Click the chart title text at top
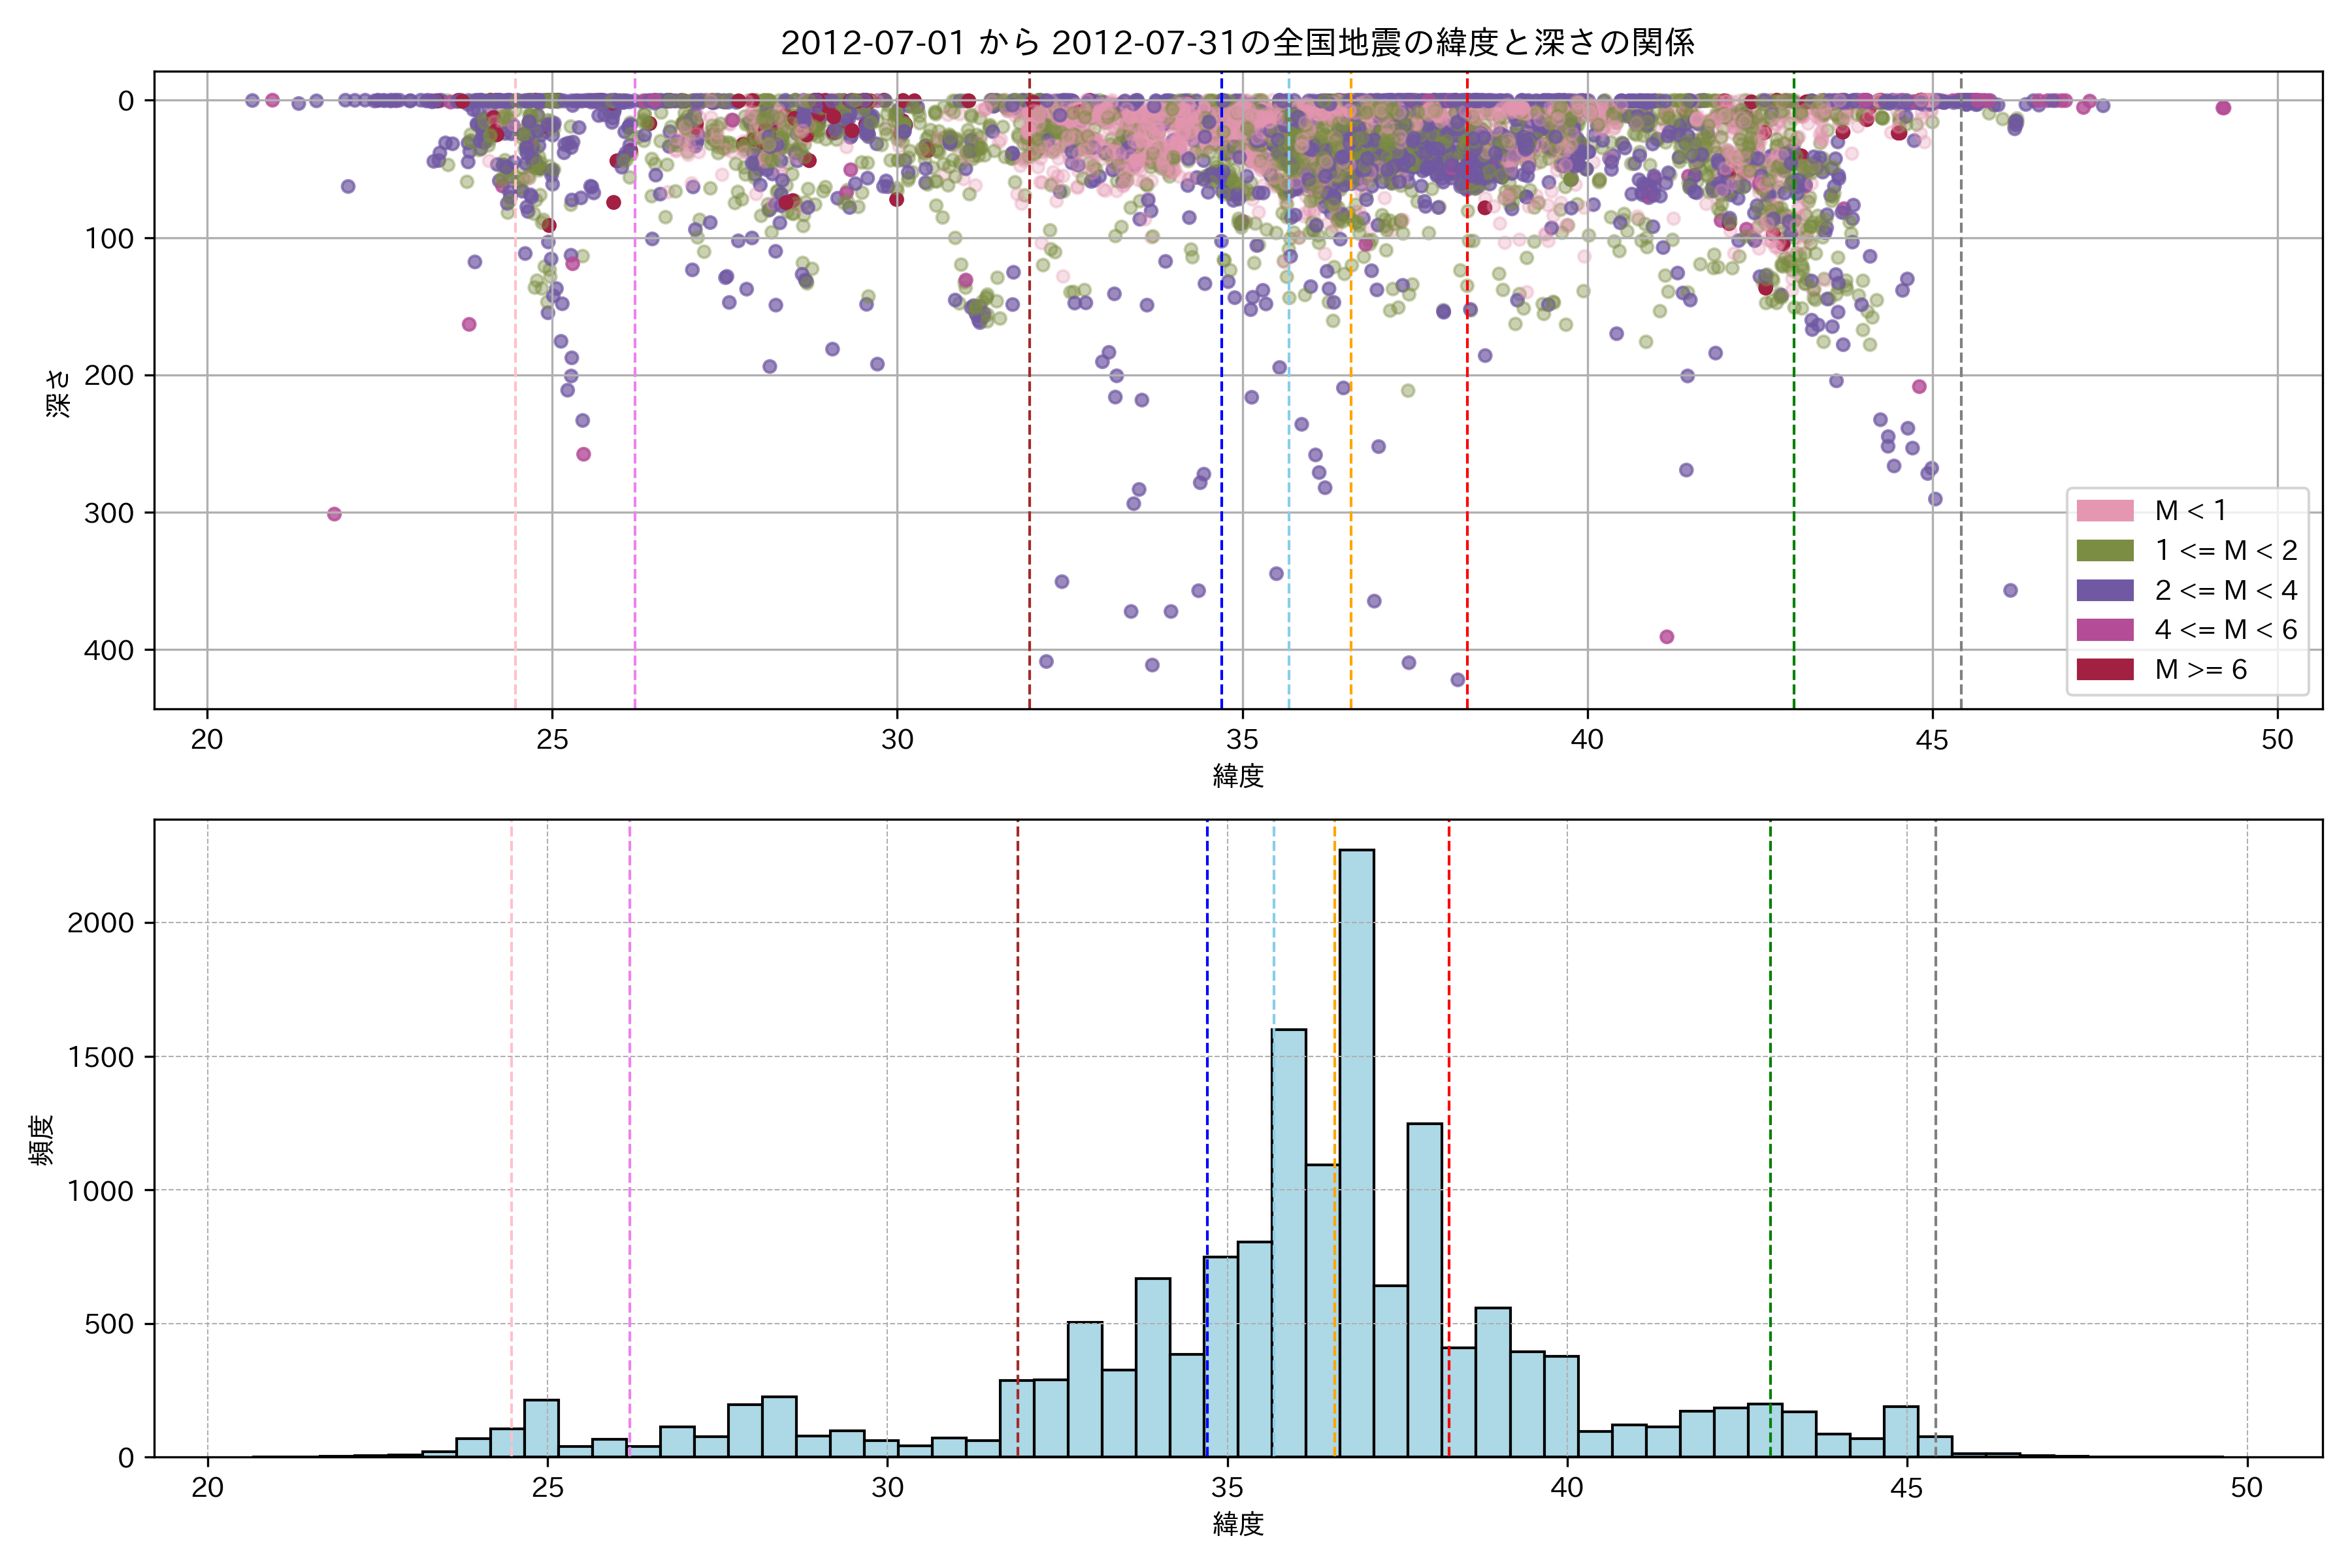2352x1568 pixels. [1237, 43]
